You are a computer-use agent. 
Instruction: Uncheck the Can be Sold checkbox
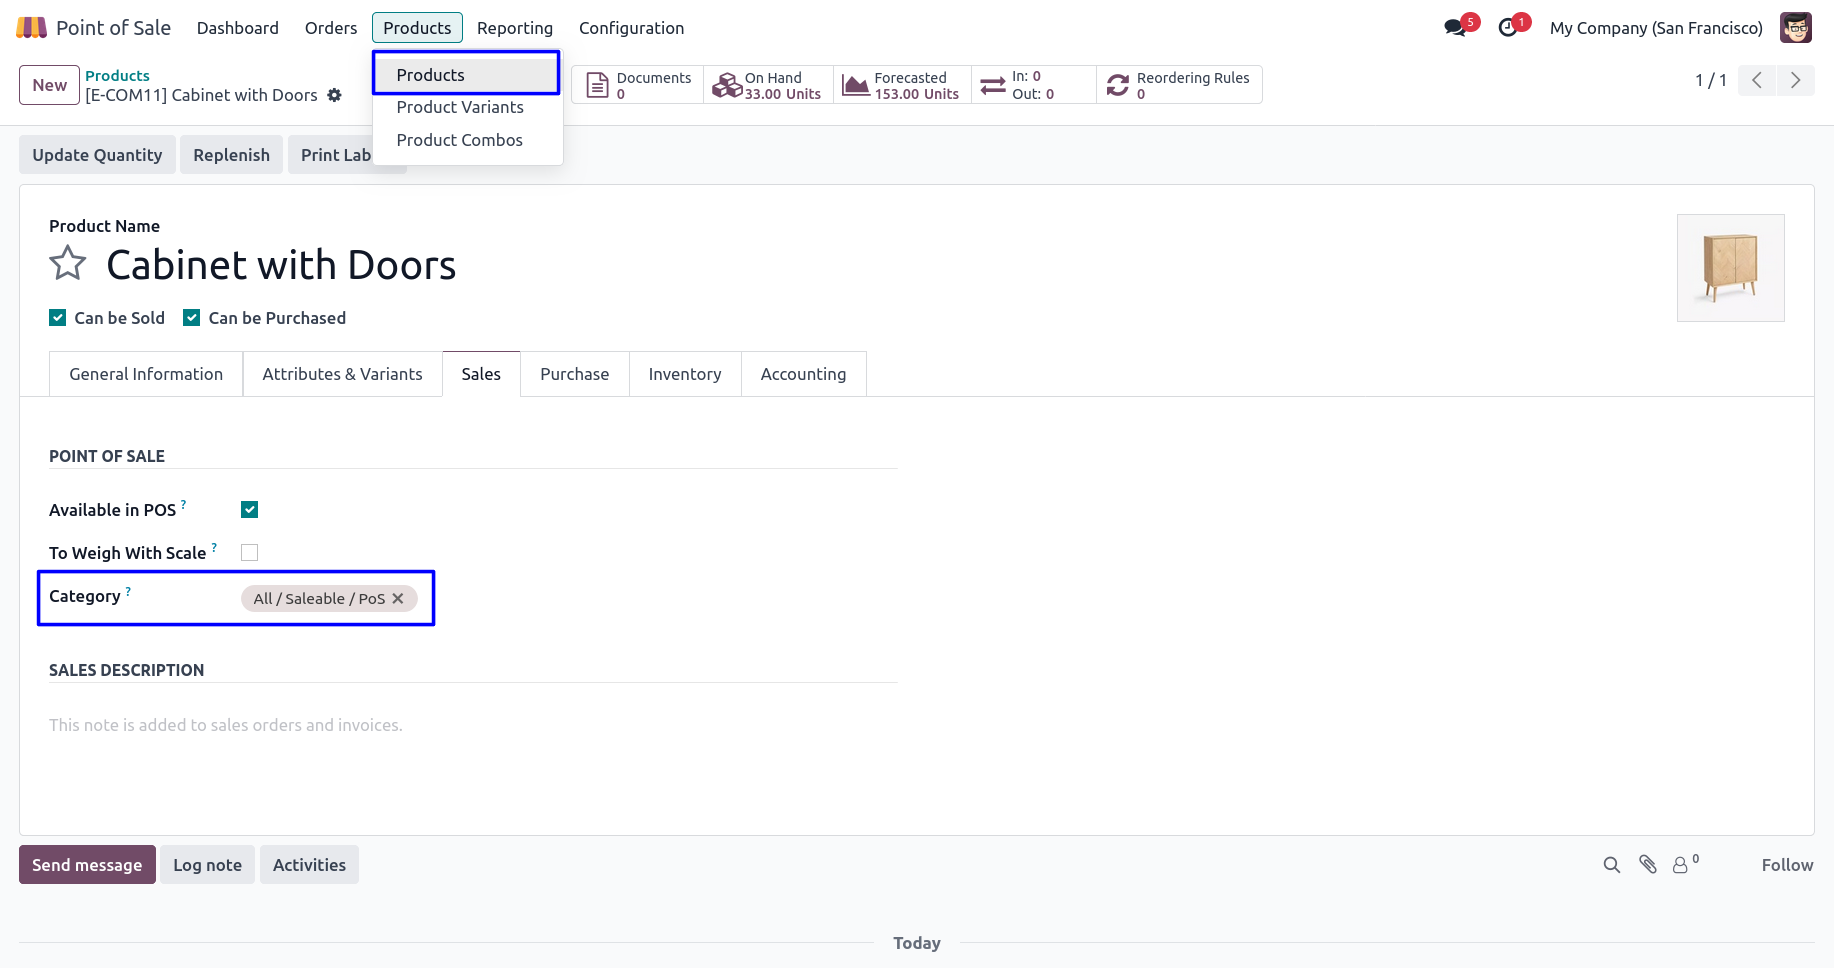click(58, 318)
